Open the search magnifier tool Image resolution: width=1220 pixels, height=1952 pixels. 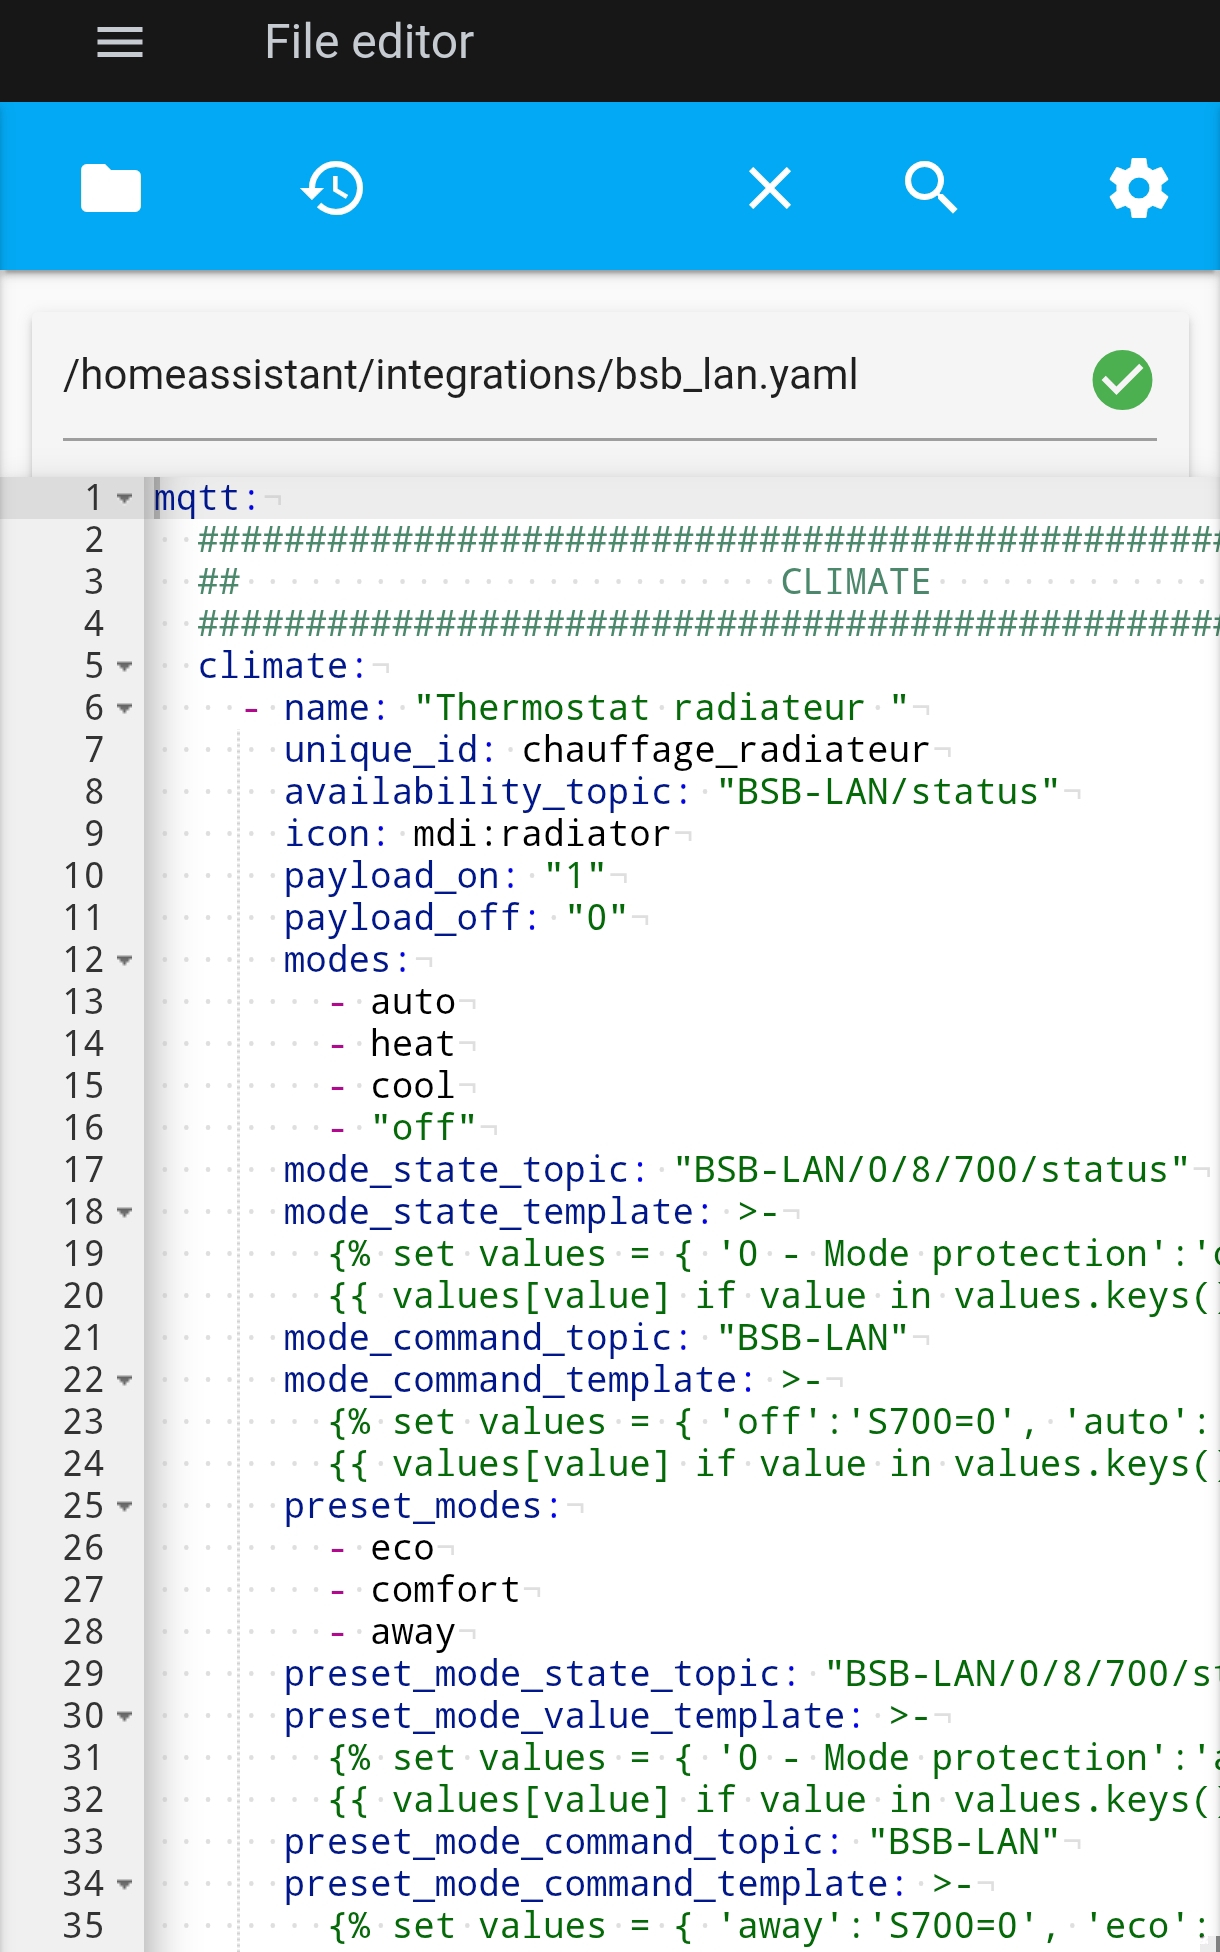click(x=931, y=188)
